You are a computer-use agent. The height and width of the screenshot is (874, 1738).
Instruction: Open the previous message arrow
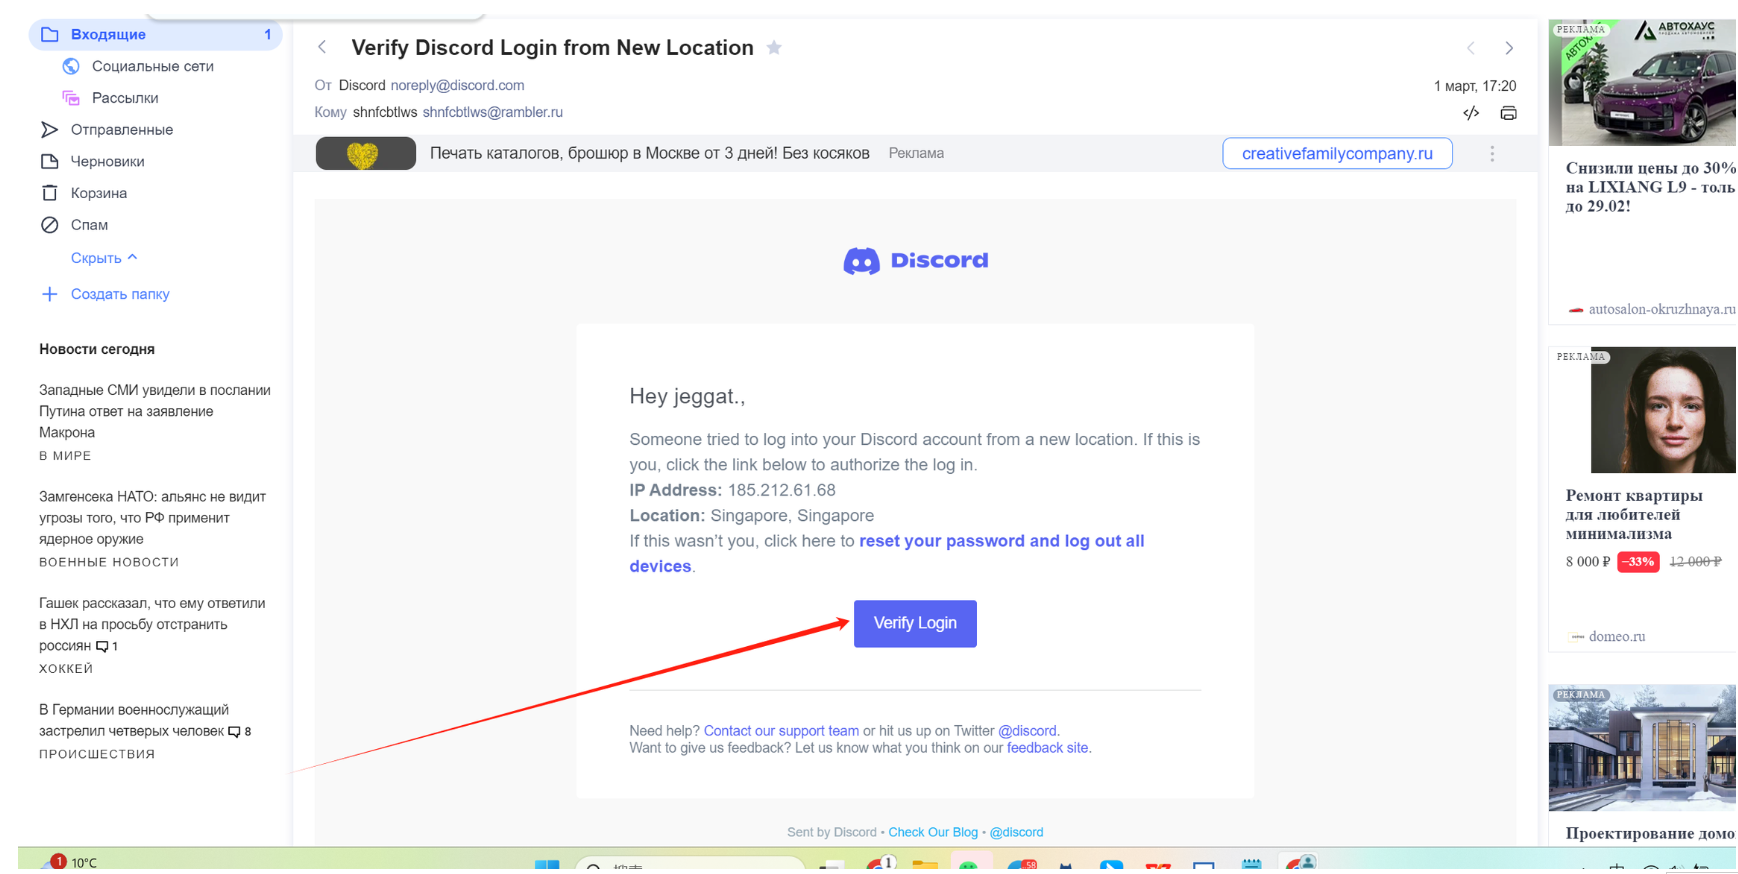1470,48
